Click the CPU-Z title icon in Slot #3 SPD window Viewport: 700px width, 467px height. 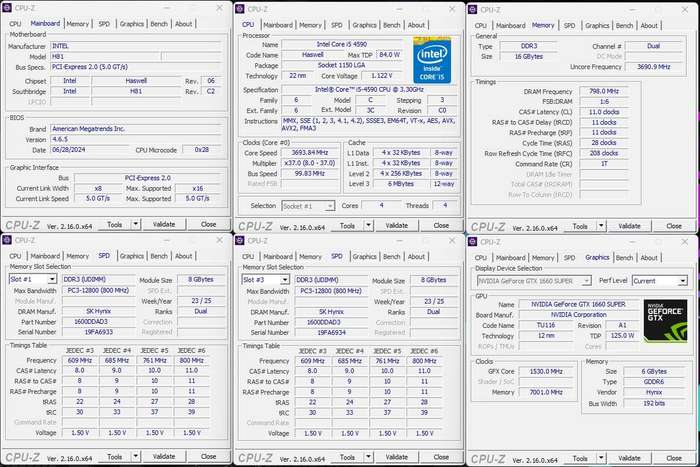(240, 241)
